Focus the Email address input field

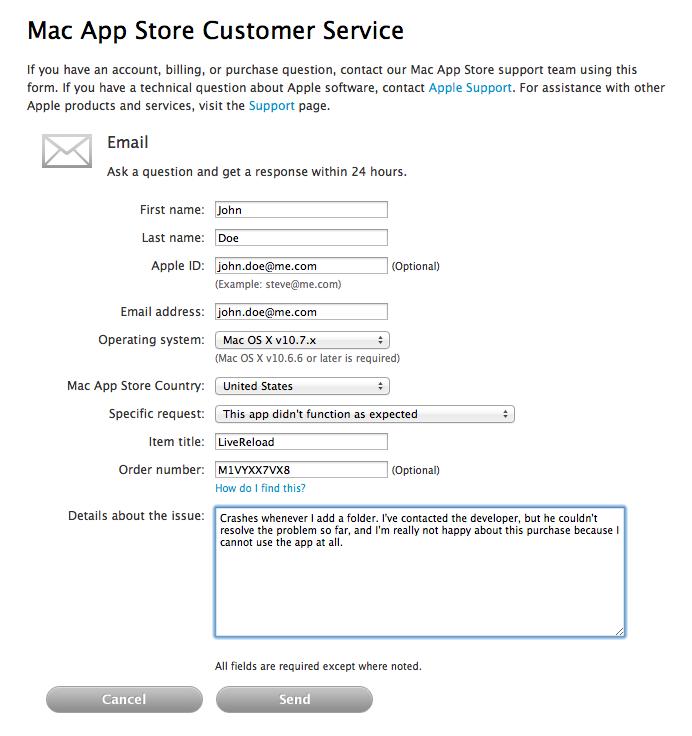(x=301, y=312)
